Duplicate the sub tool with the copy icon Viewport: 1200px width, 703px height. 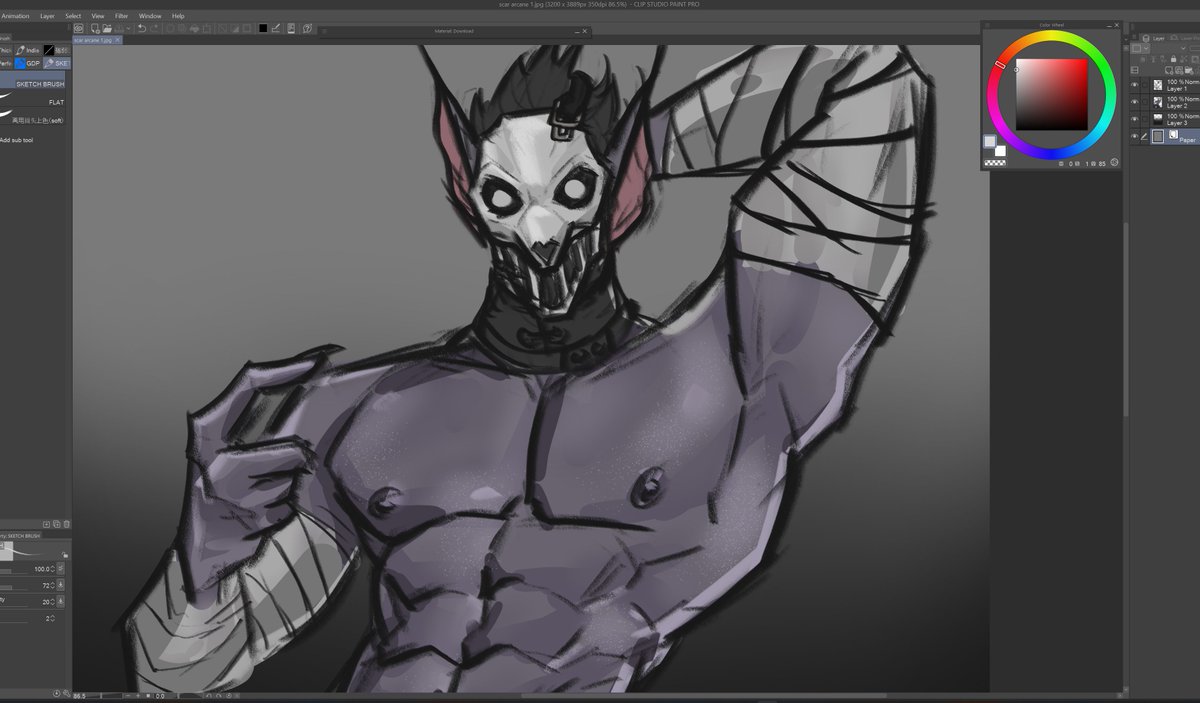(57, 524)
